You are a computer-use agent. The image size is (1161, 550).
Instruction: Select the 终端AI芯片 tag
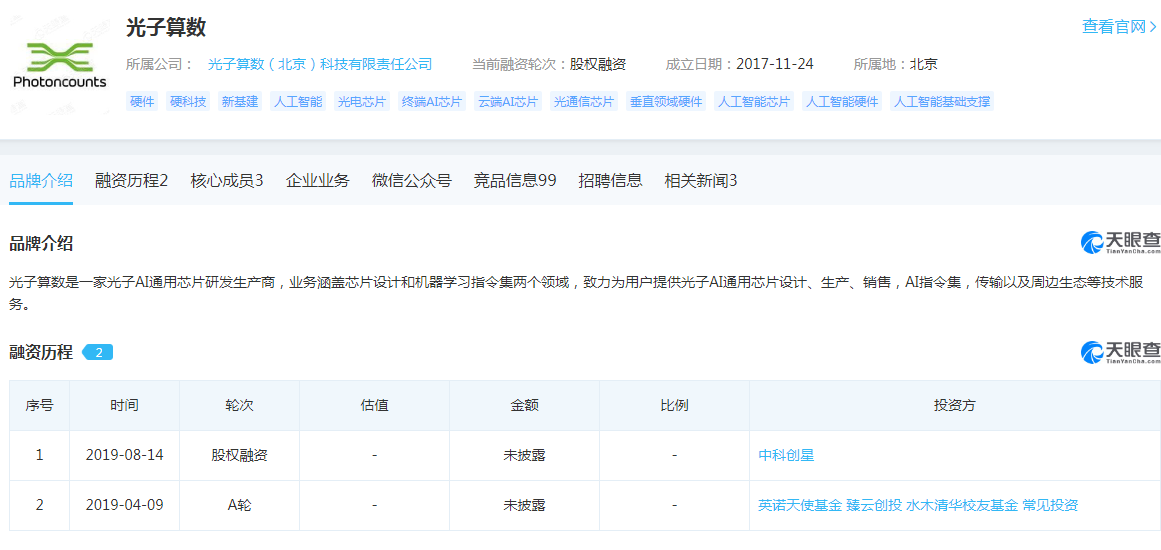[x=432, y=102]
